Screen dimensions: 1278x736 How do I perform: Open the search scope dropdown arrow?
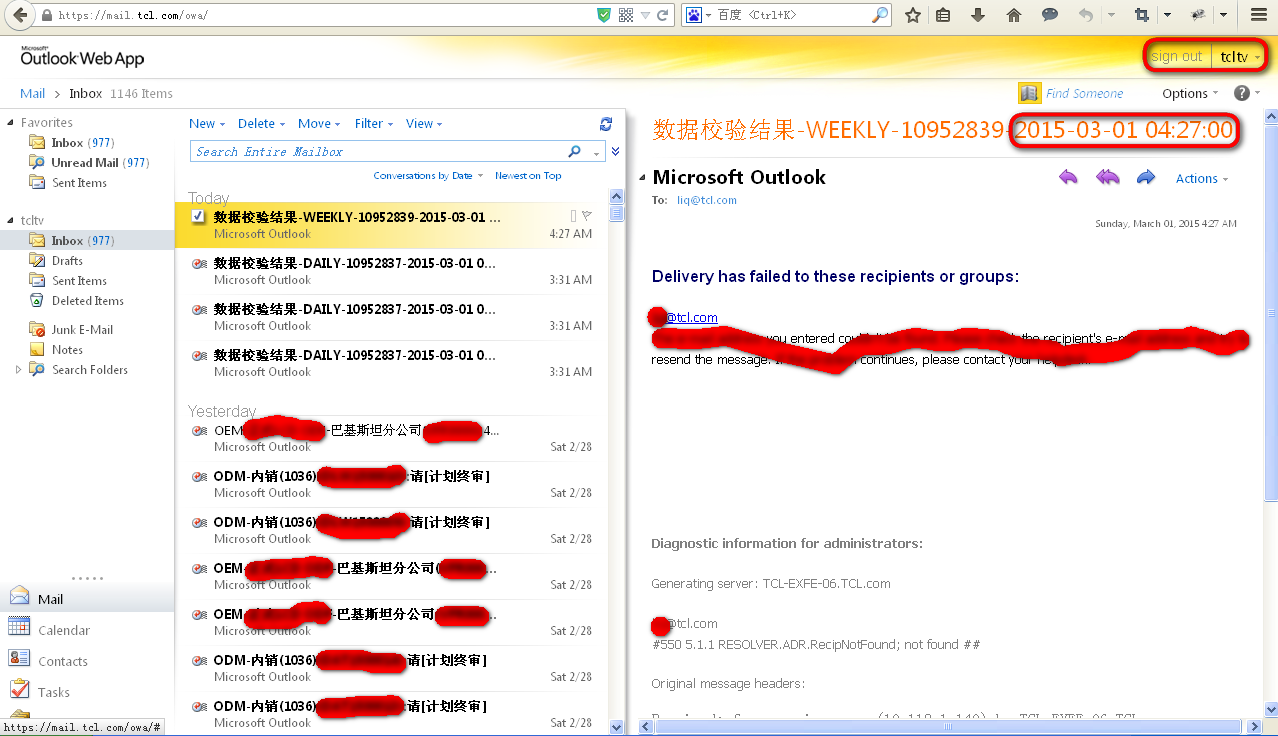pos(597,153)
